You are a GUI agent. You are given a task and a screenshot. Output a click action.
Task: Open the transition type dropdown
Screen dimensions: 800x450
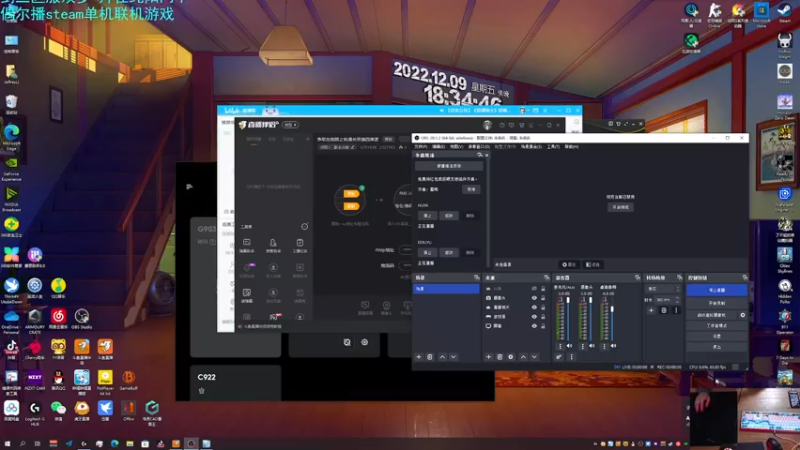click(663, 289)
